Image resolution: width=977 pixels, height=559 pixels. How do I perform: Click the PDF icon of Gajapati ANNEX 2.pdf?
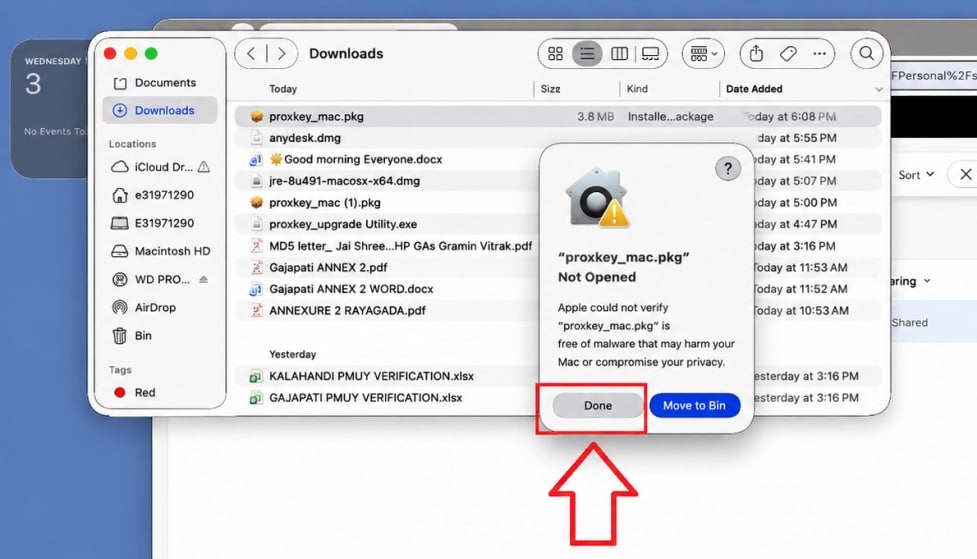coord(256,267)
